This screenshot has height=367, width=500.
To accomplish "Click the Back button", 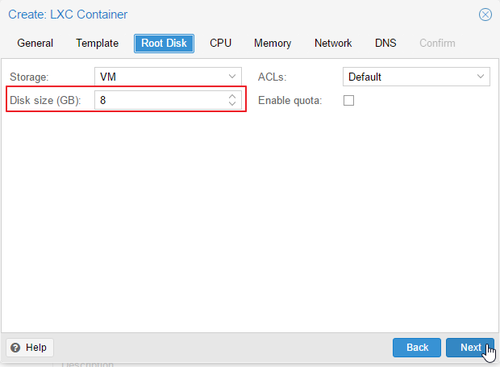I will click(x=417, y=348).
